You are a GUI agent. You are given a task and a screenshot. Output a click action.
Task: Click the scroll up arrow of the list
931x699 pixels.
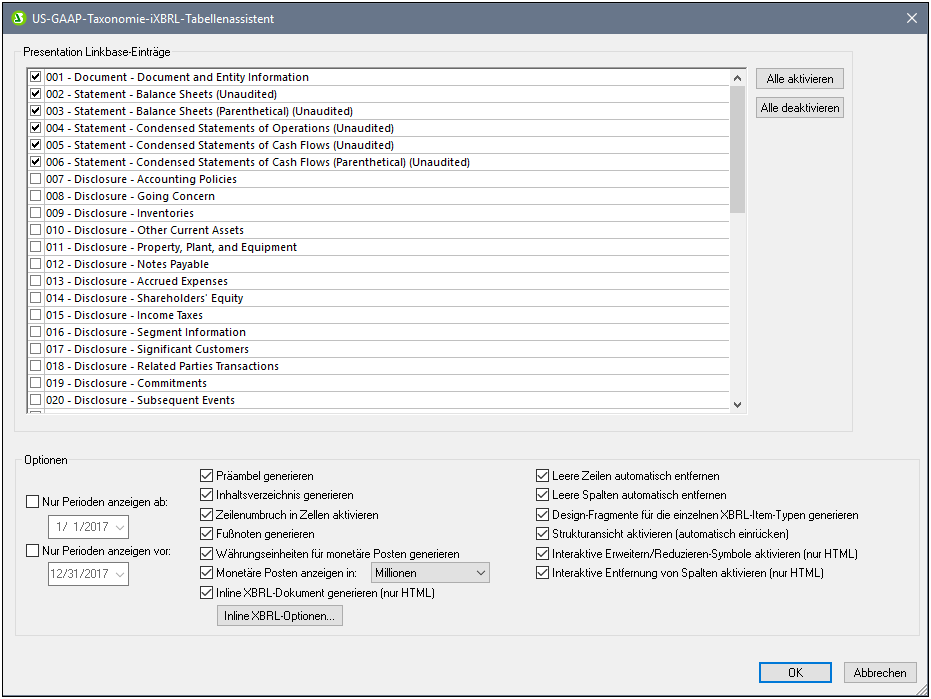738,78
